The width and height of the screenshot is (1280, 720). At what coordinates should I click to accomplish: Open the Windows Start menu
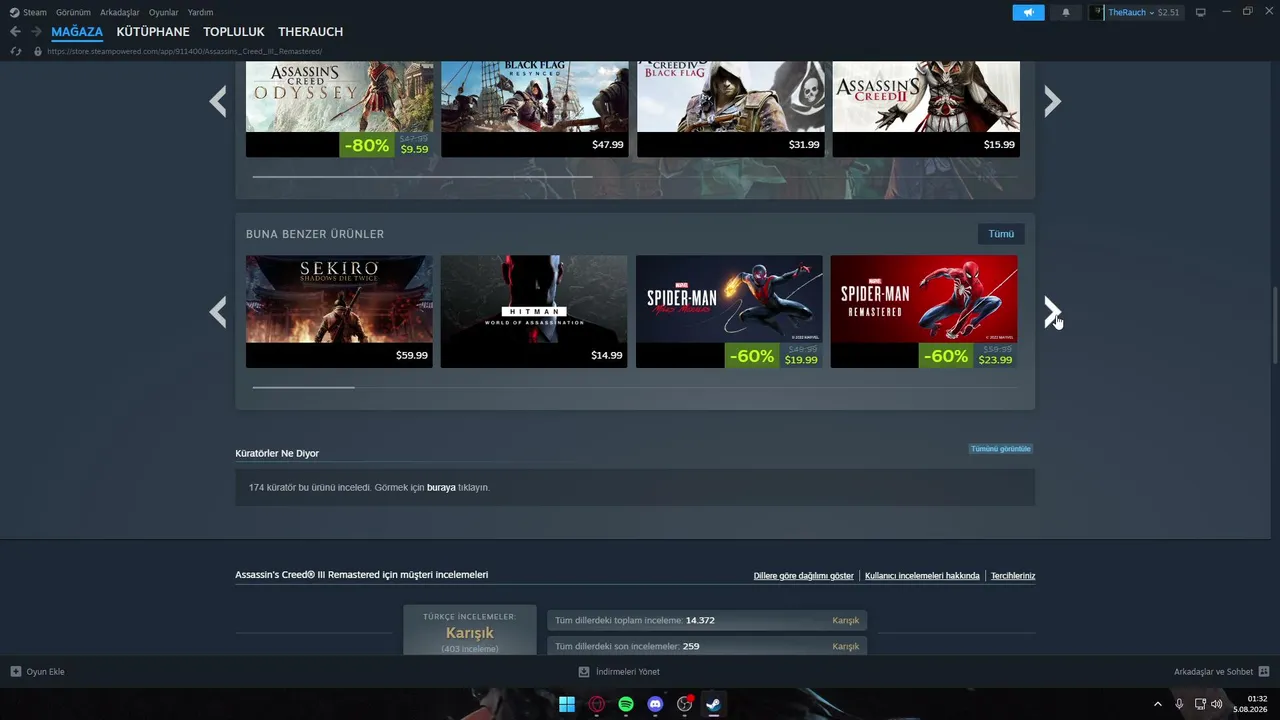click(567, 704)
